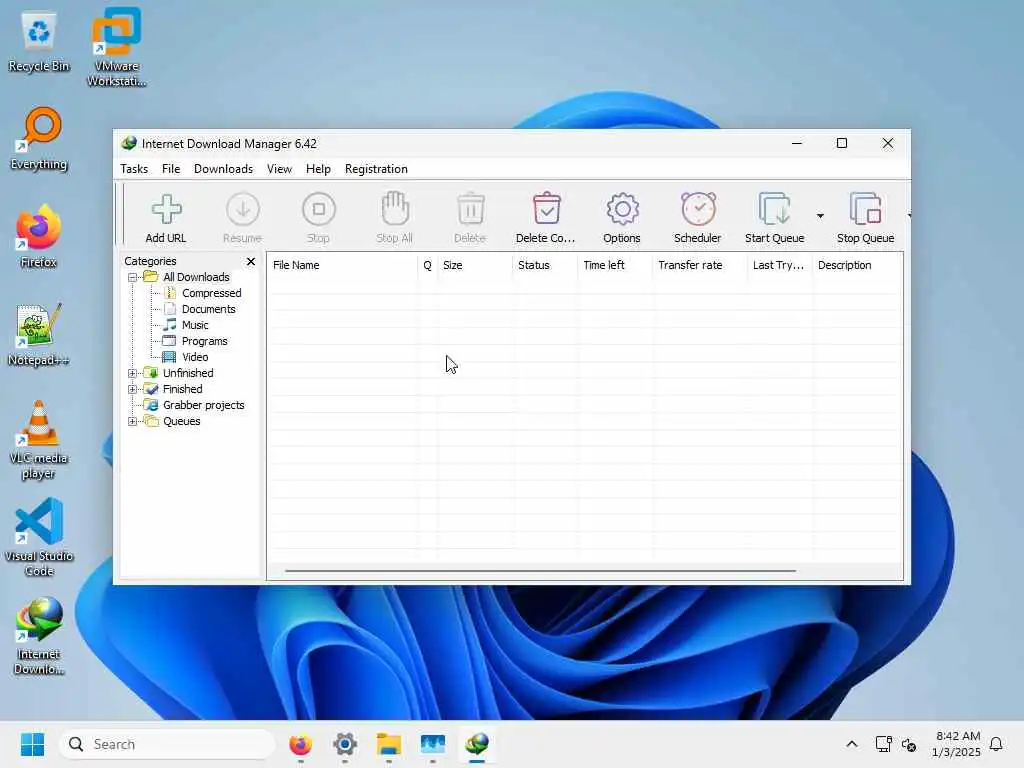The width and height of the screenshot is (1024, 768).
Task: Select the VMware Workstation desktop icon
Action: [116, 47]
